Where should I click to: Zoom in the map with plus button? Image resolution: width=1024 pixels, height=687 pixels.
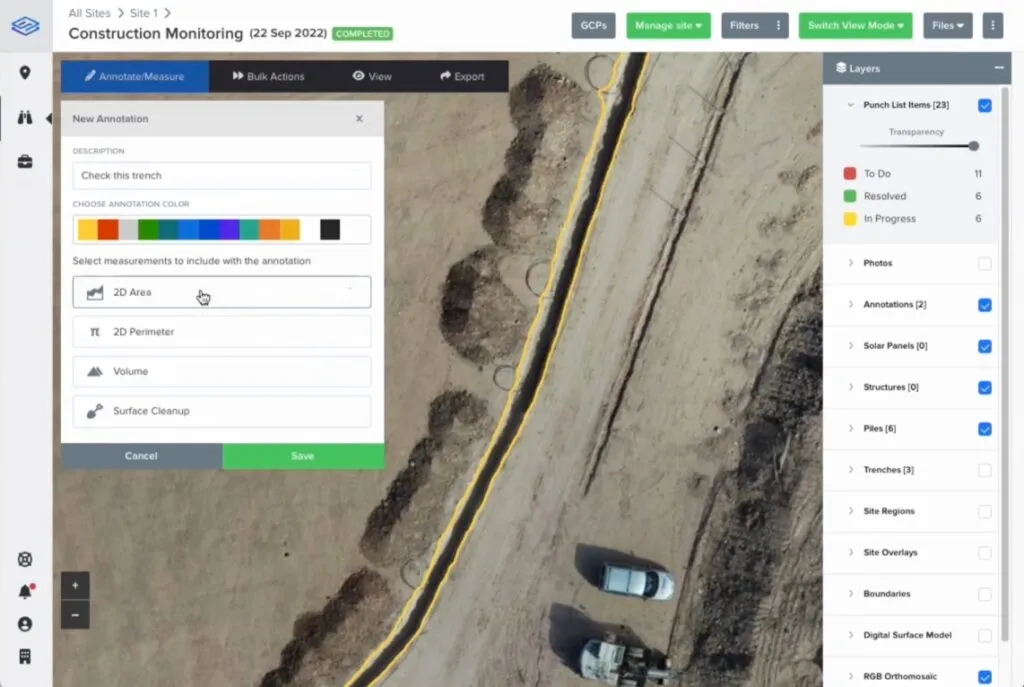[x=75, y=586]
